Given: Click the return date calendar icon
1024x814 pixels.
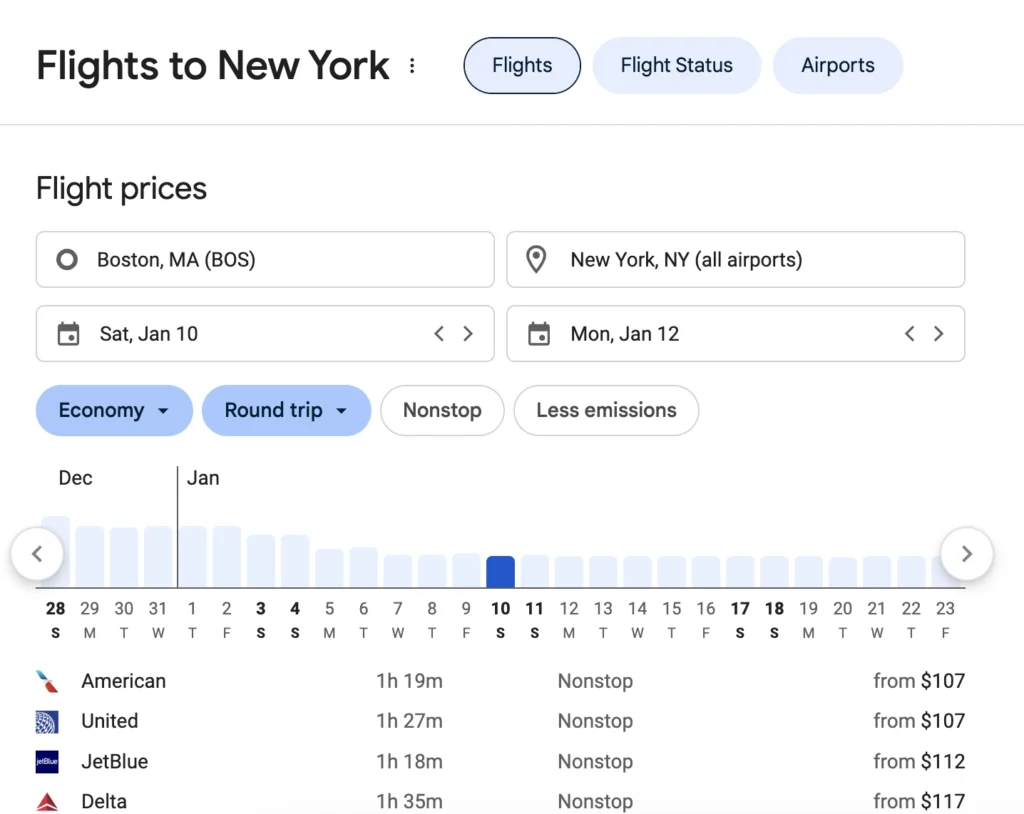Looking at the screenshot, I should 539,334.
